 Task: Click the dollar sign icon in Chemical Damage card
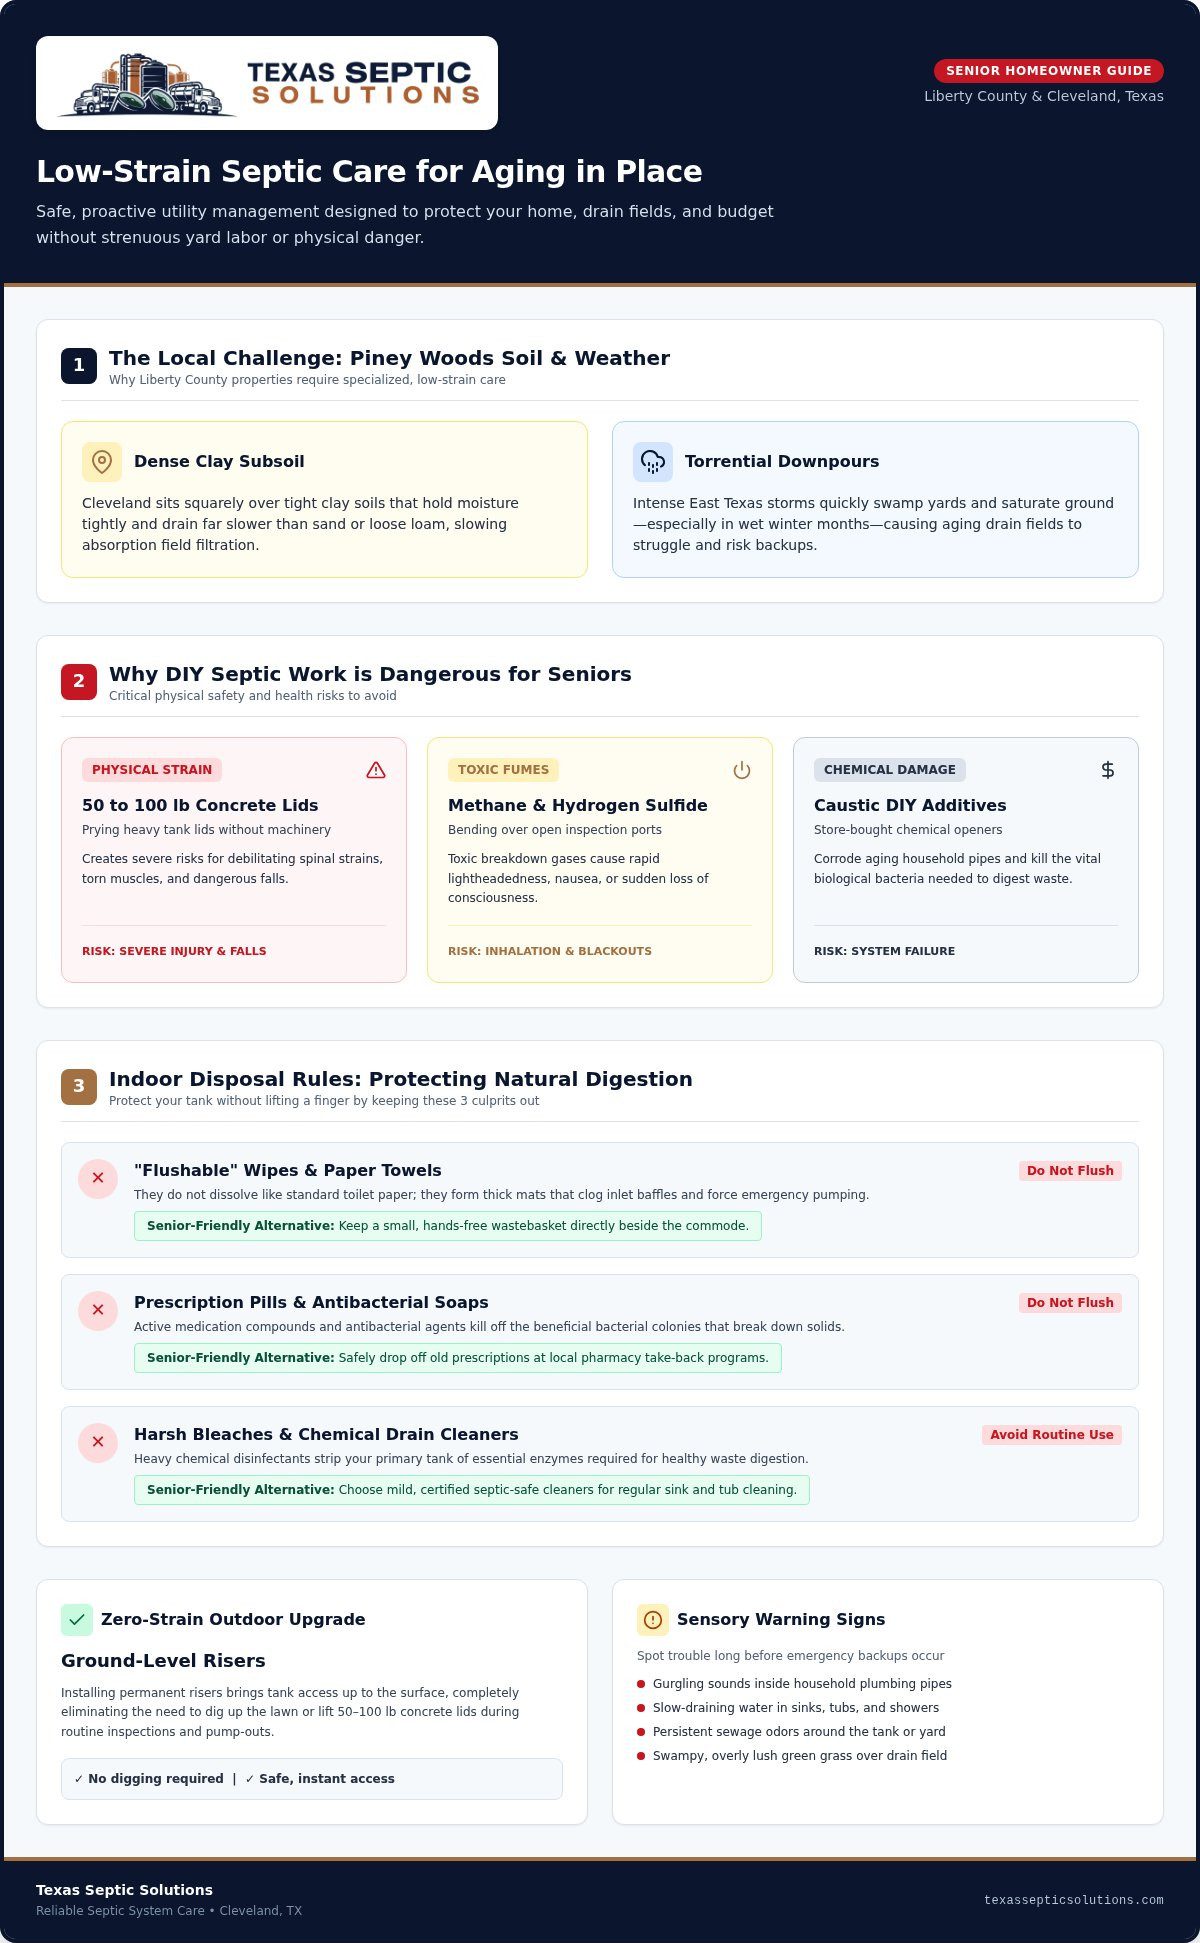click(1108, 770)
